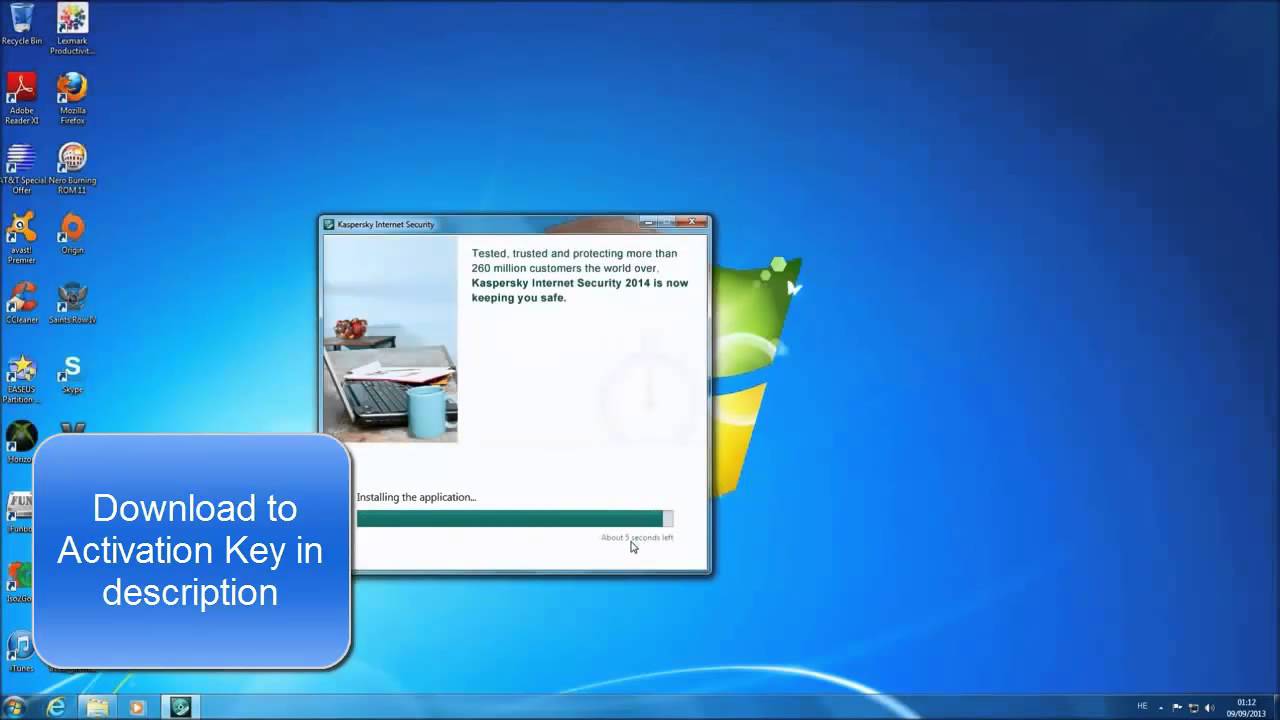The image size is (1280, 720).
Task: Click the installation progress bar
Action: [515, 518]
